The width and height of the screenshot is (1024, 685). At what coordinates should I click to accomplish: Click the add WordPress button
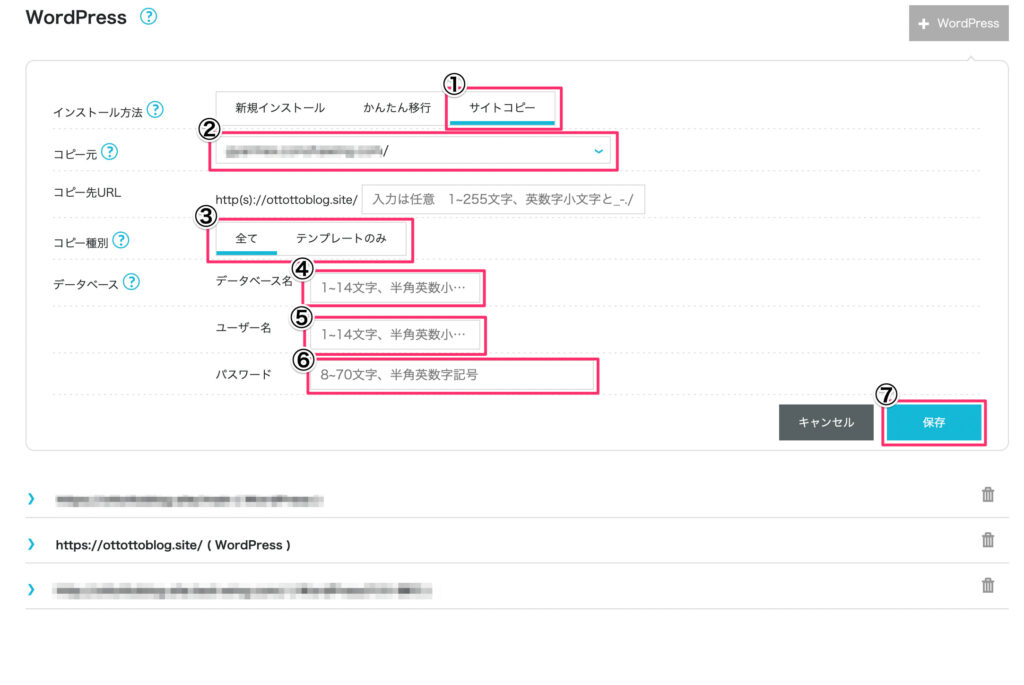point(958,24)
